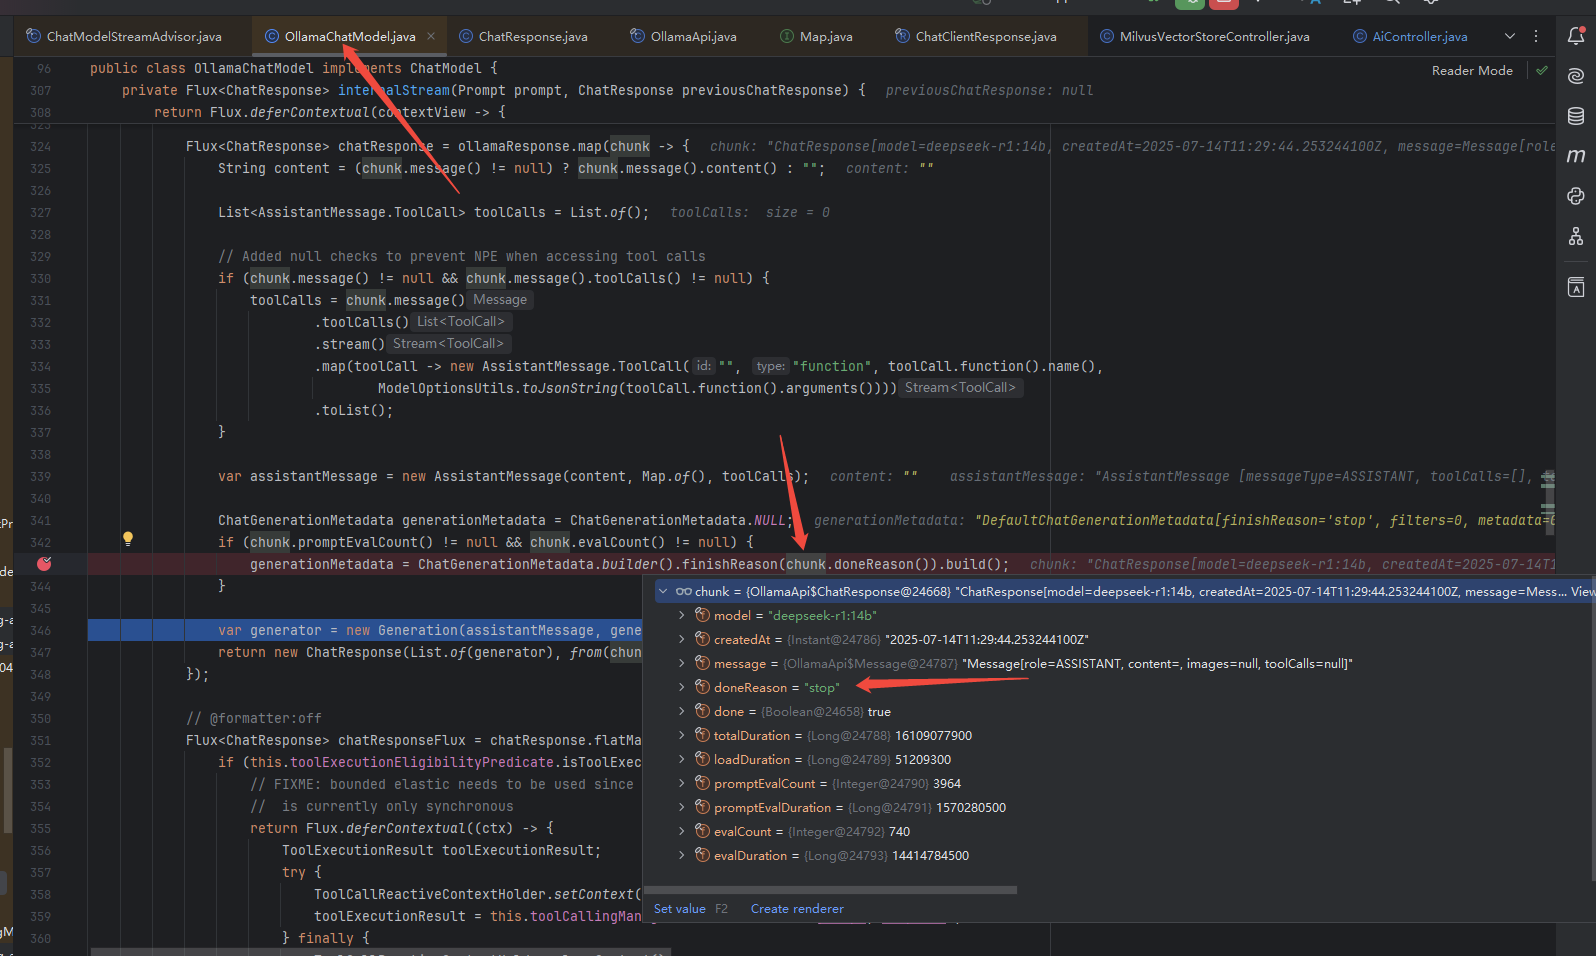
Task: Expand the promptEvalDuration field node
Action: pos(682,808)
